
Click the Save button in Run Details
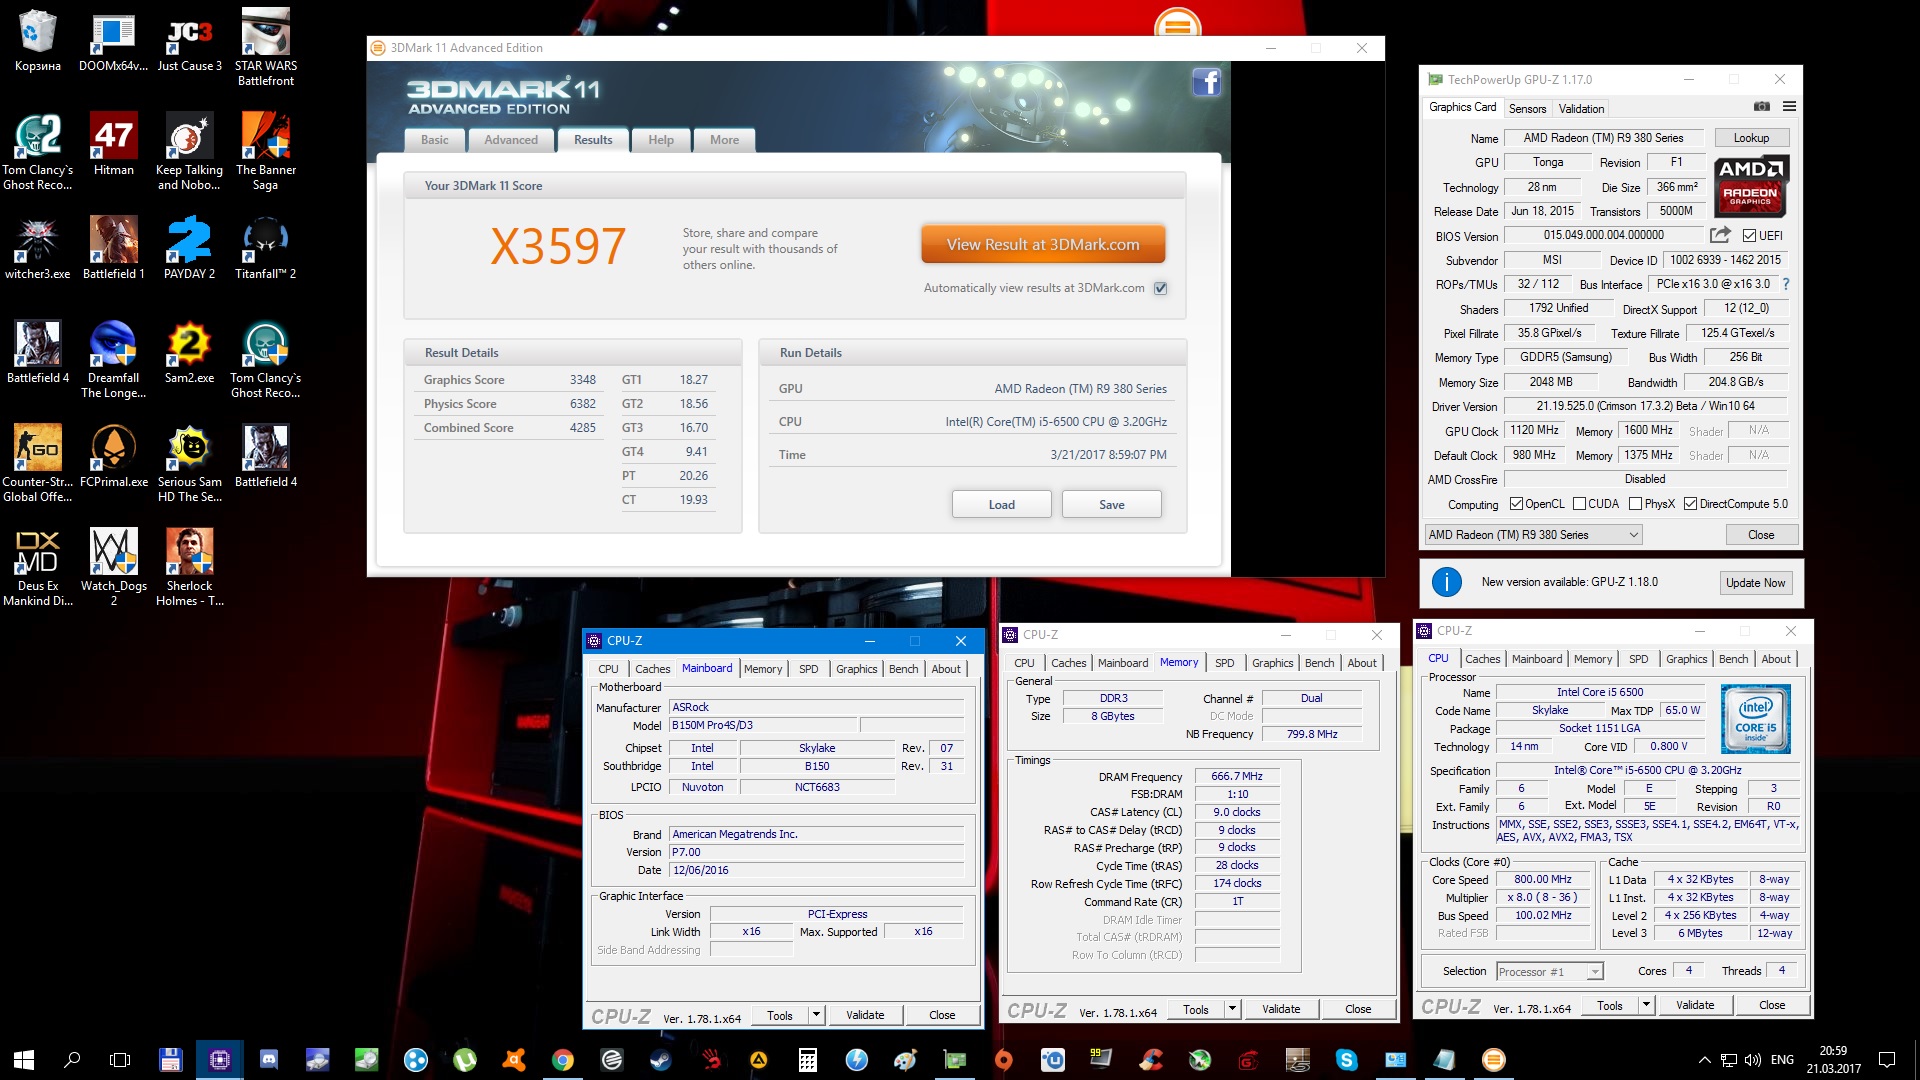[1111, 504]
